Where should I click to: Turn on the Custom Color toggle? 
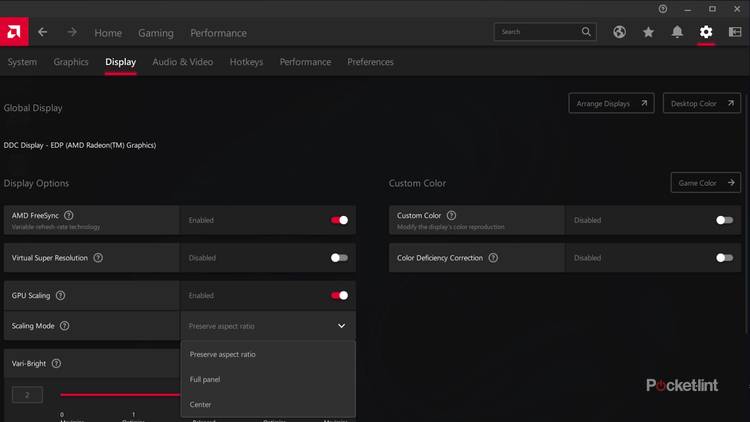click(x=724, y=220)
